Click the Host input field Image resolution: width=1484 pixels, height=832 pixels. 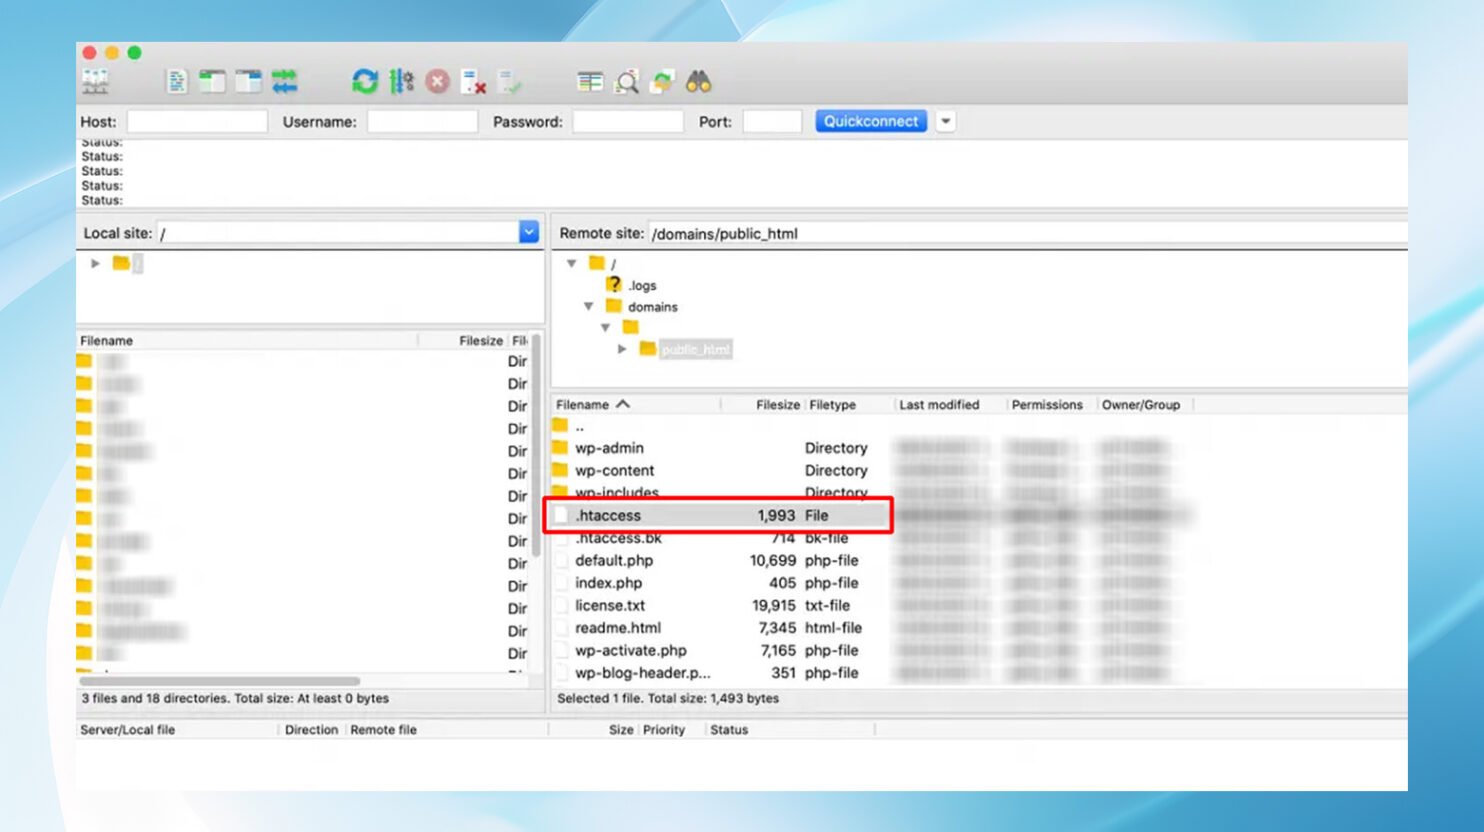[197, 121]
